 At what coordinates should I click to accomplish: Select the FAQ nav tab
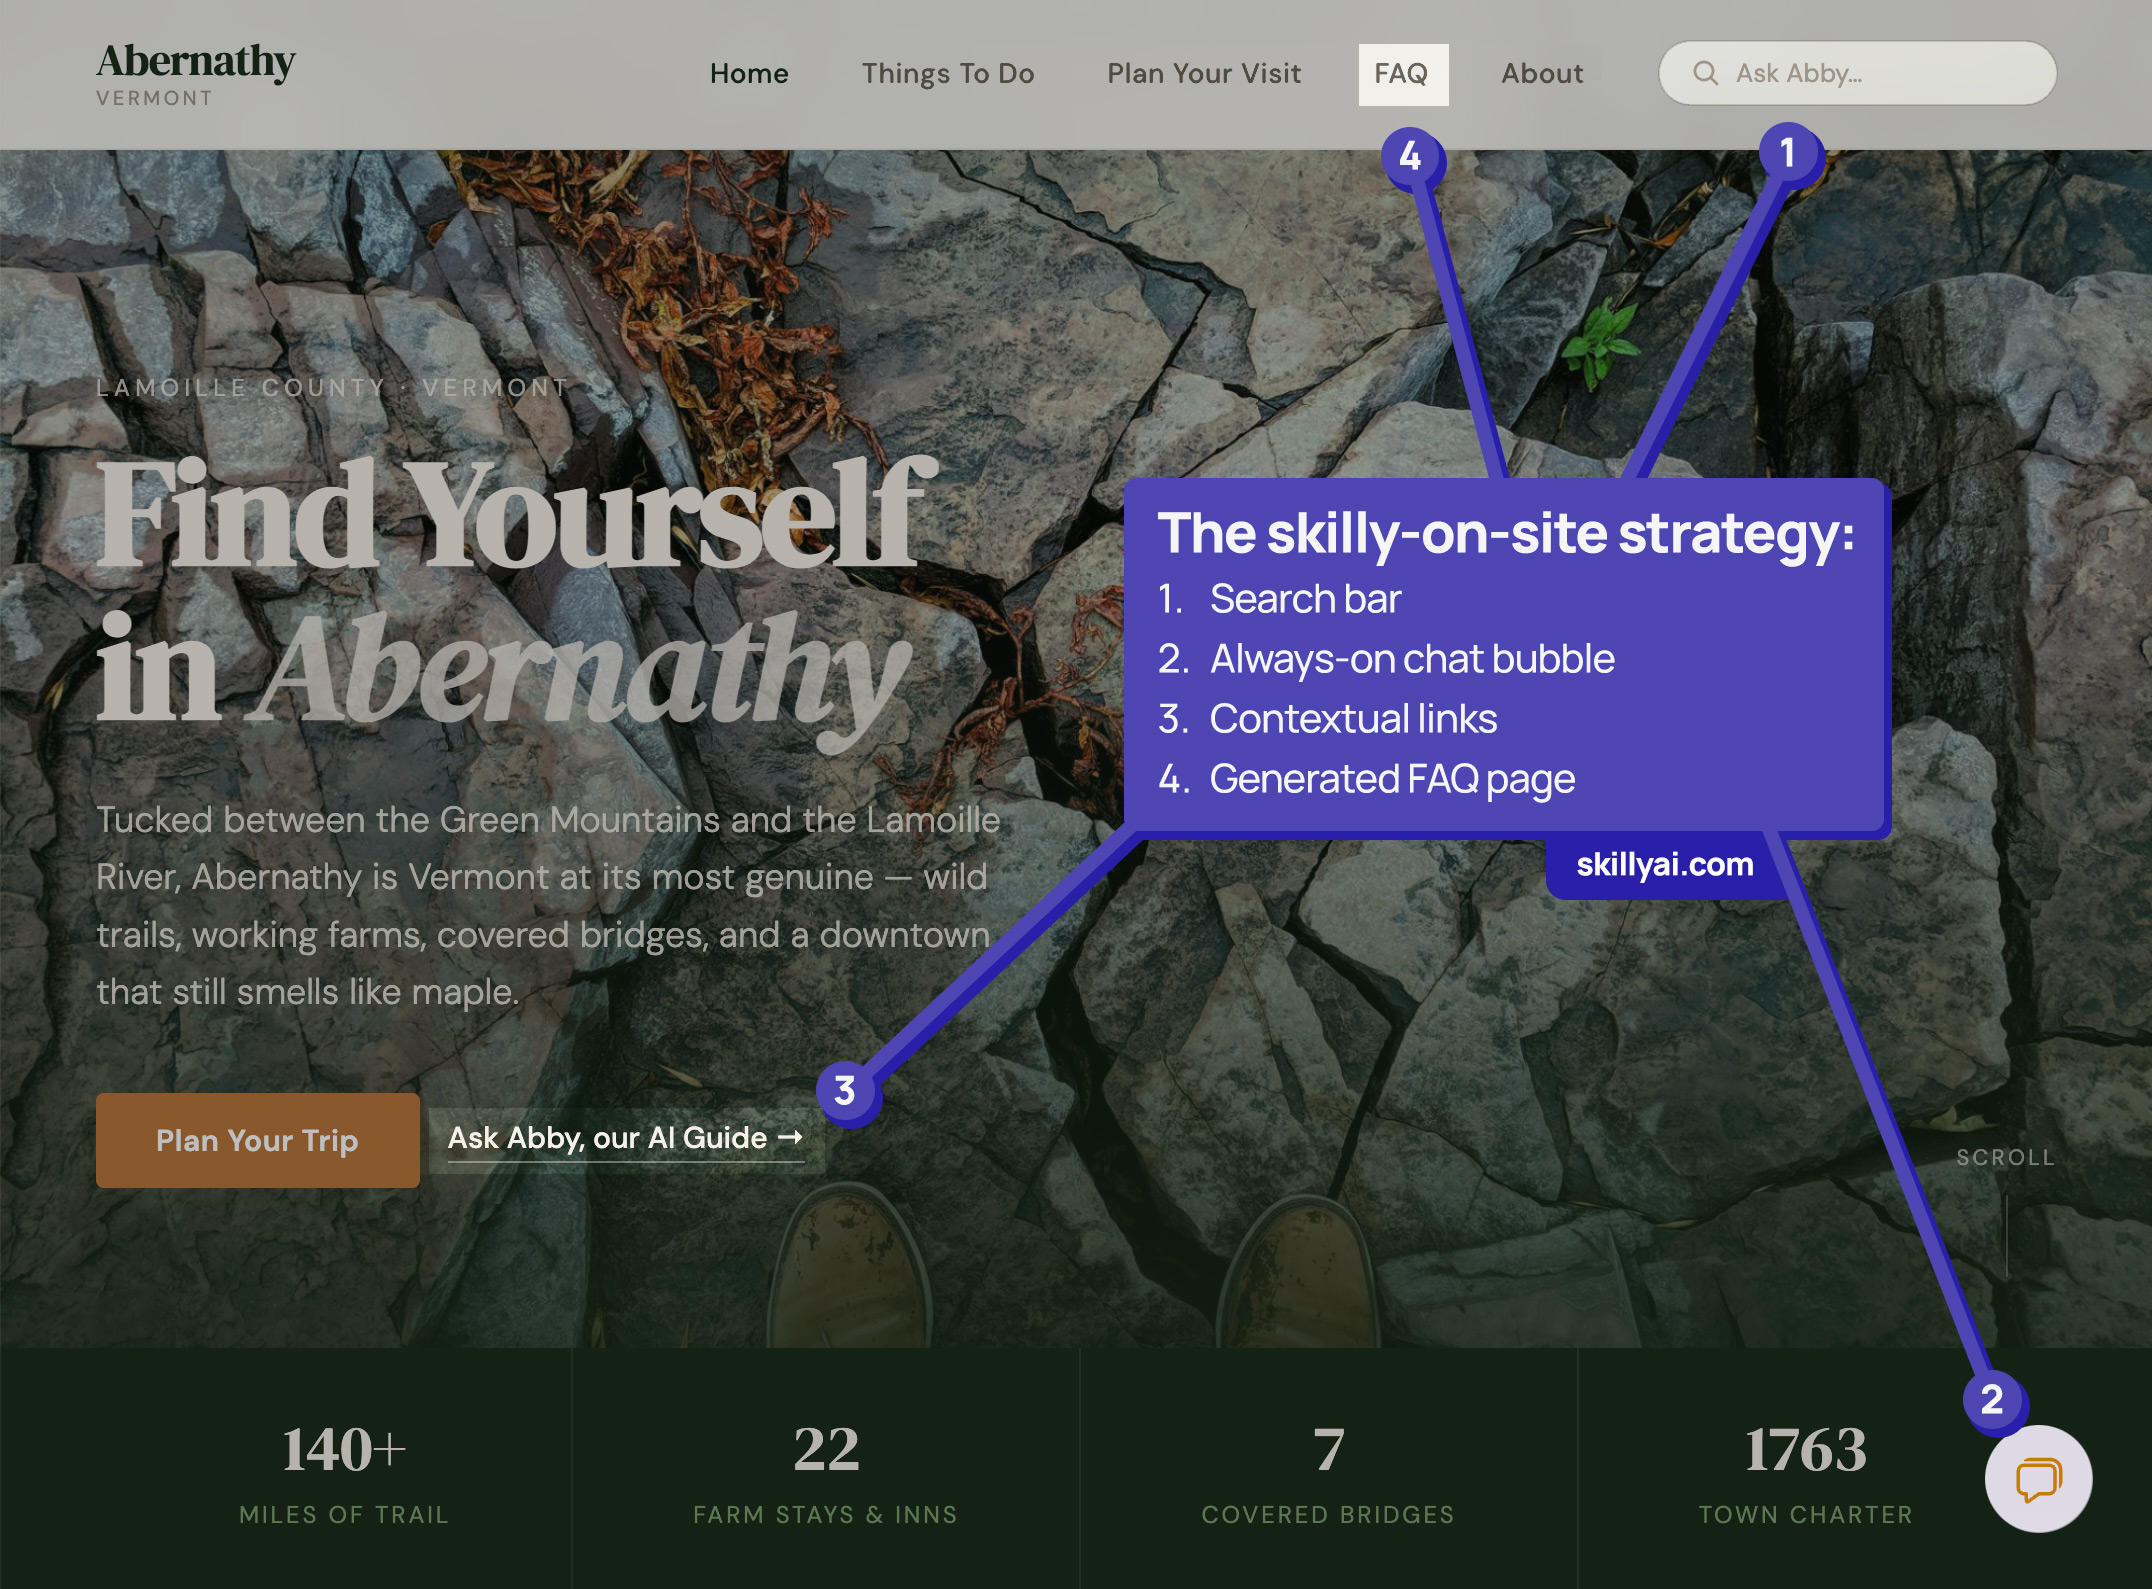[1402, 74]
